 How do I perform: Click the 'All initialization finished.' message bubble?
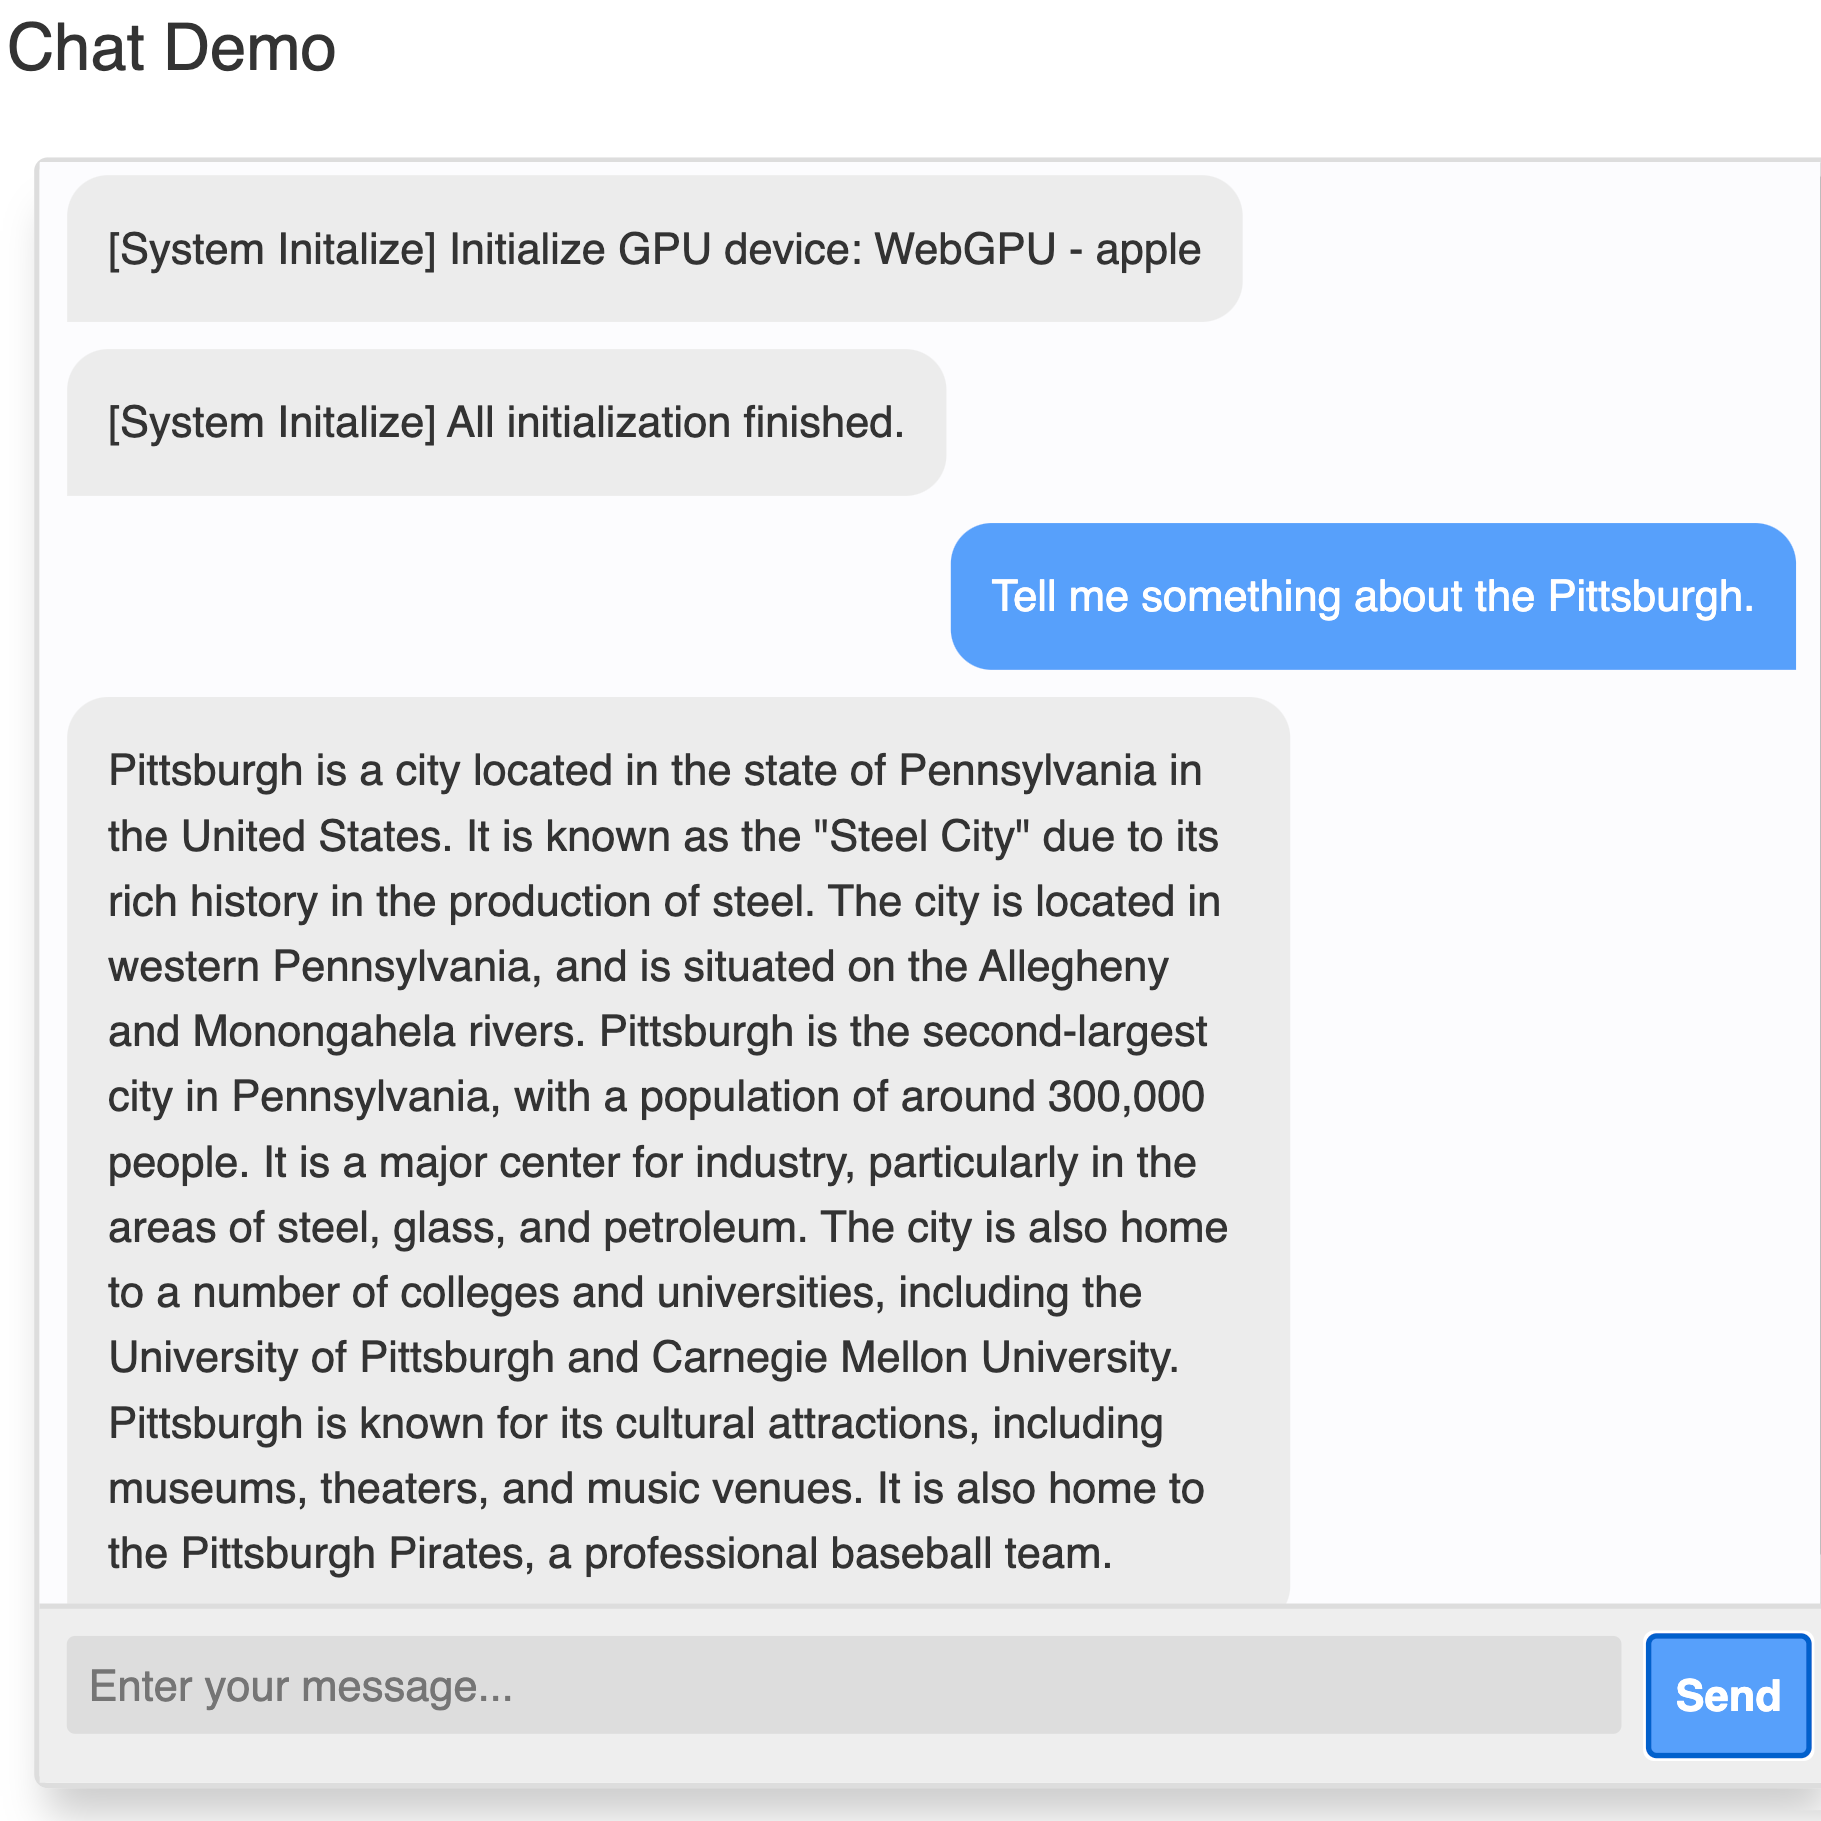506,422
